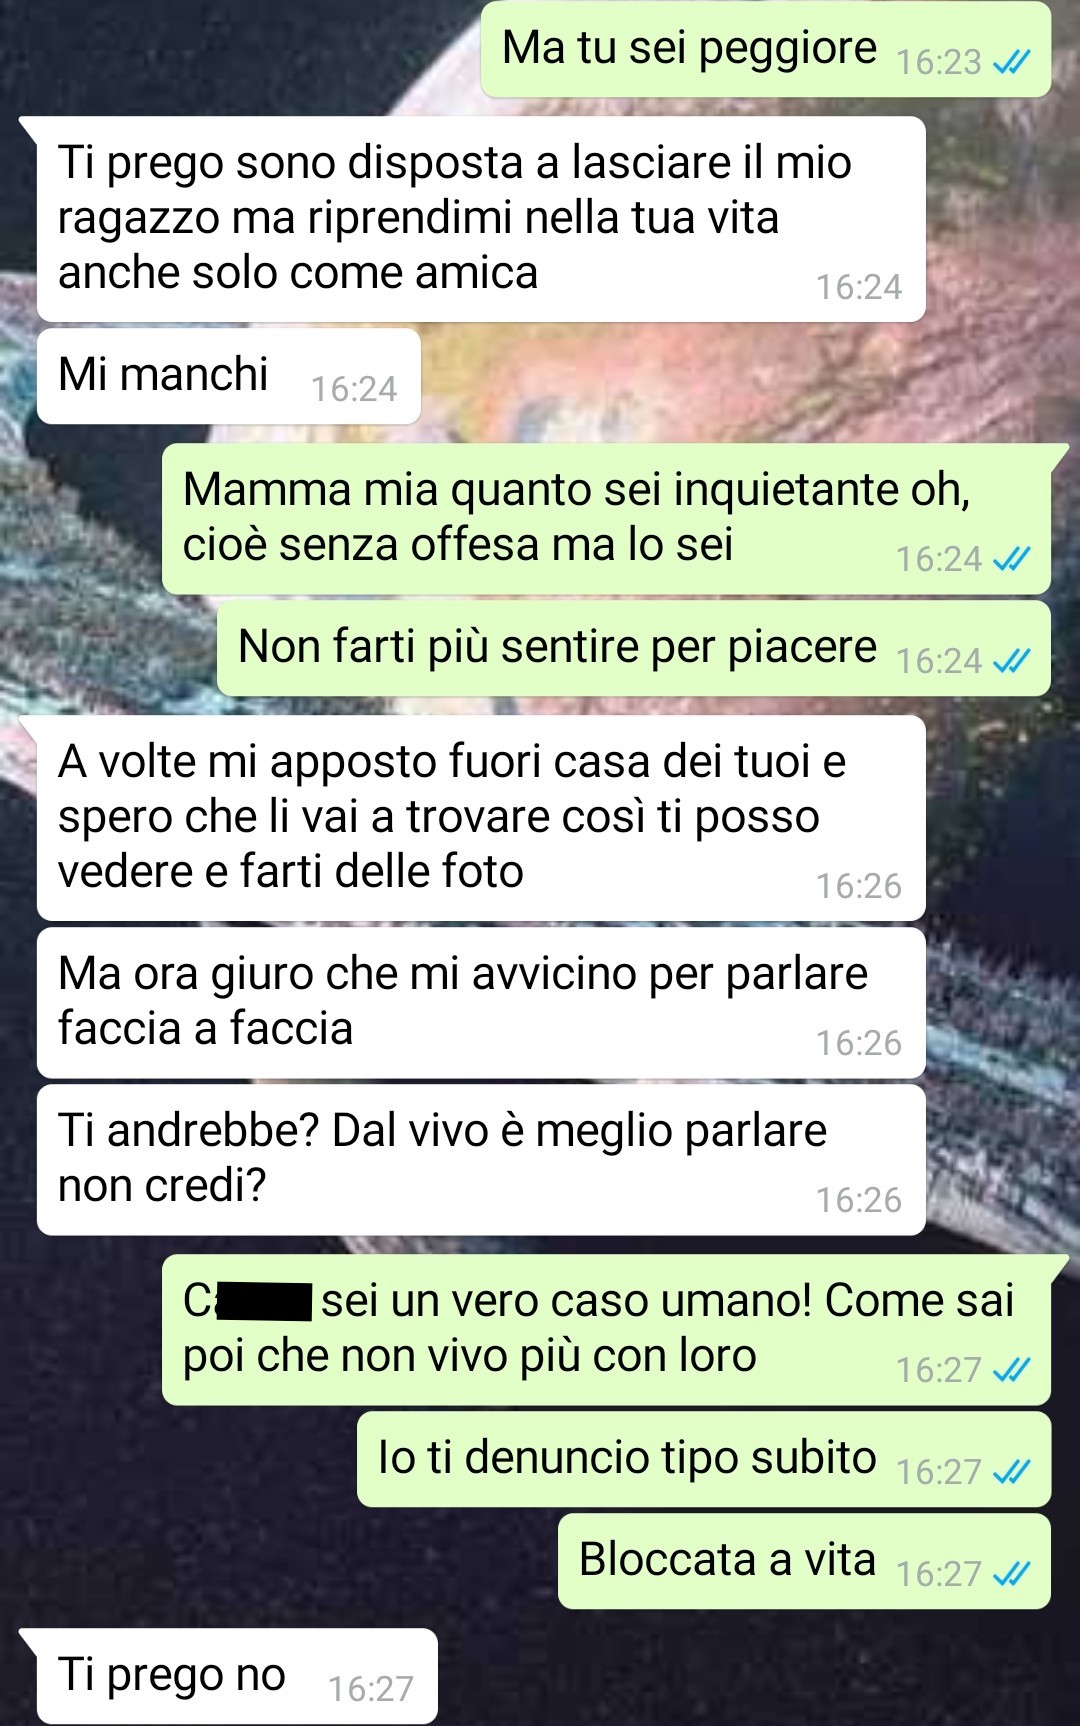Select the "A volte mi apposto fuori casa" message
This screenshot has width=1080, height=1726.
click(x=481, y=818)
